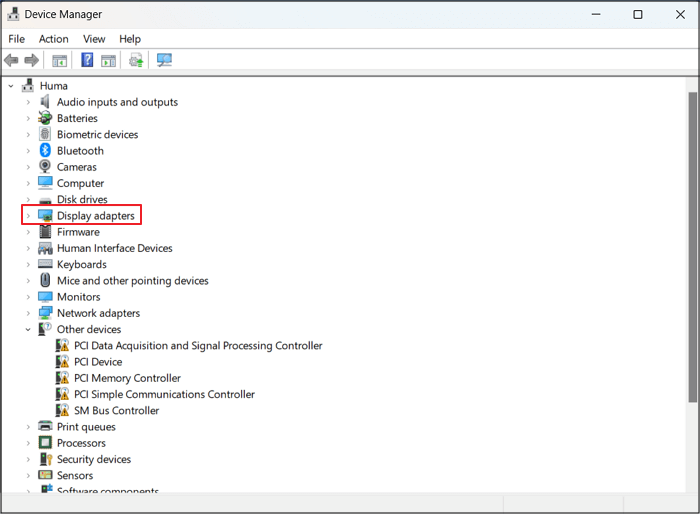Expand the Cameras chevron
This screenshot has width=700, height=514.
pos(28,167)
